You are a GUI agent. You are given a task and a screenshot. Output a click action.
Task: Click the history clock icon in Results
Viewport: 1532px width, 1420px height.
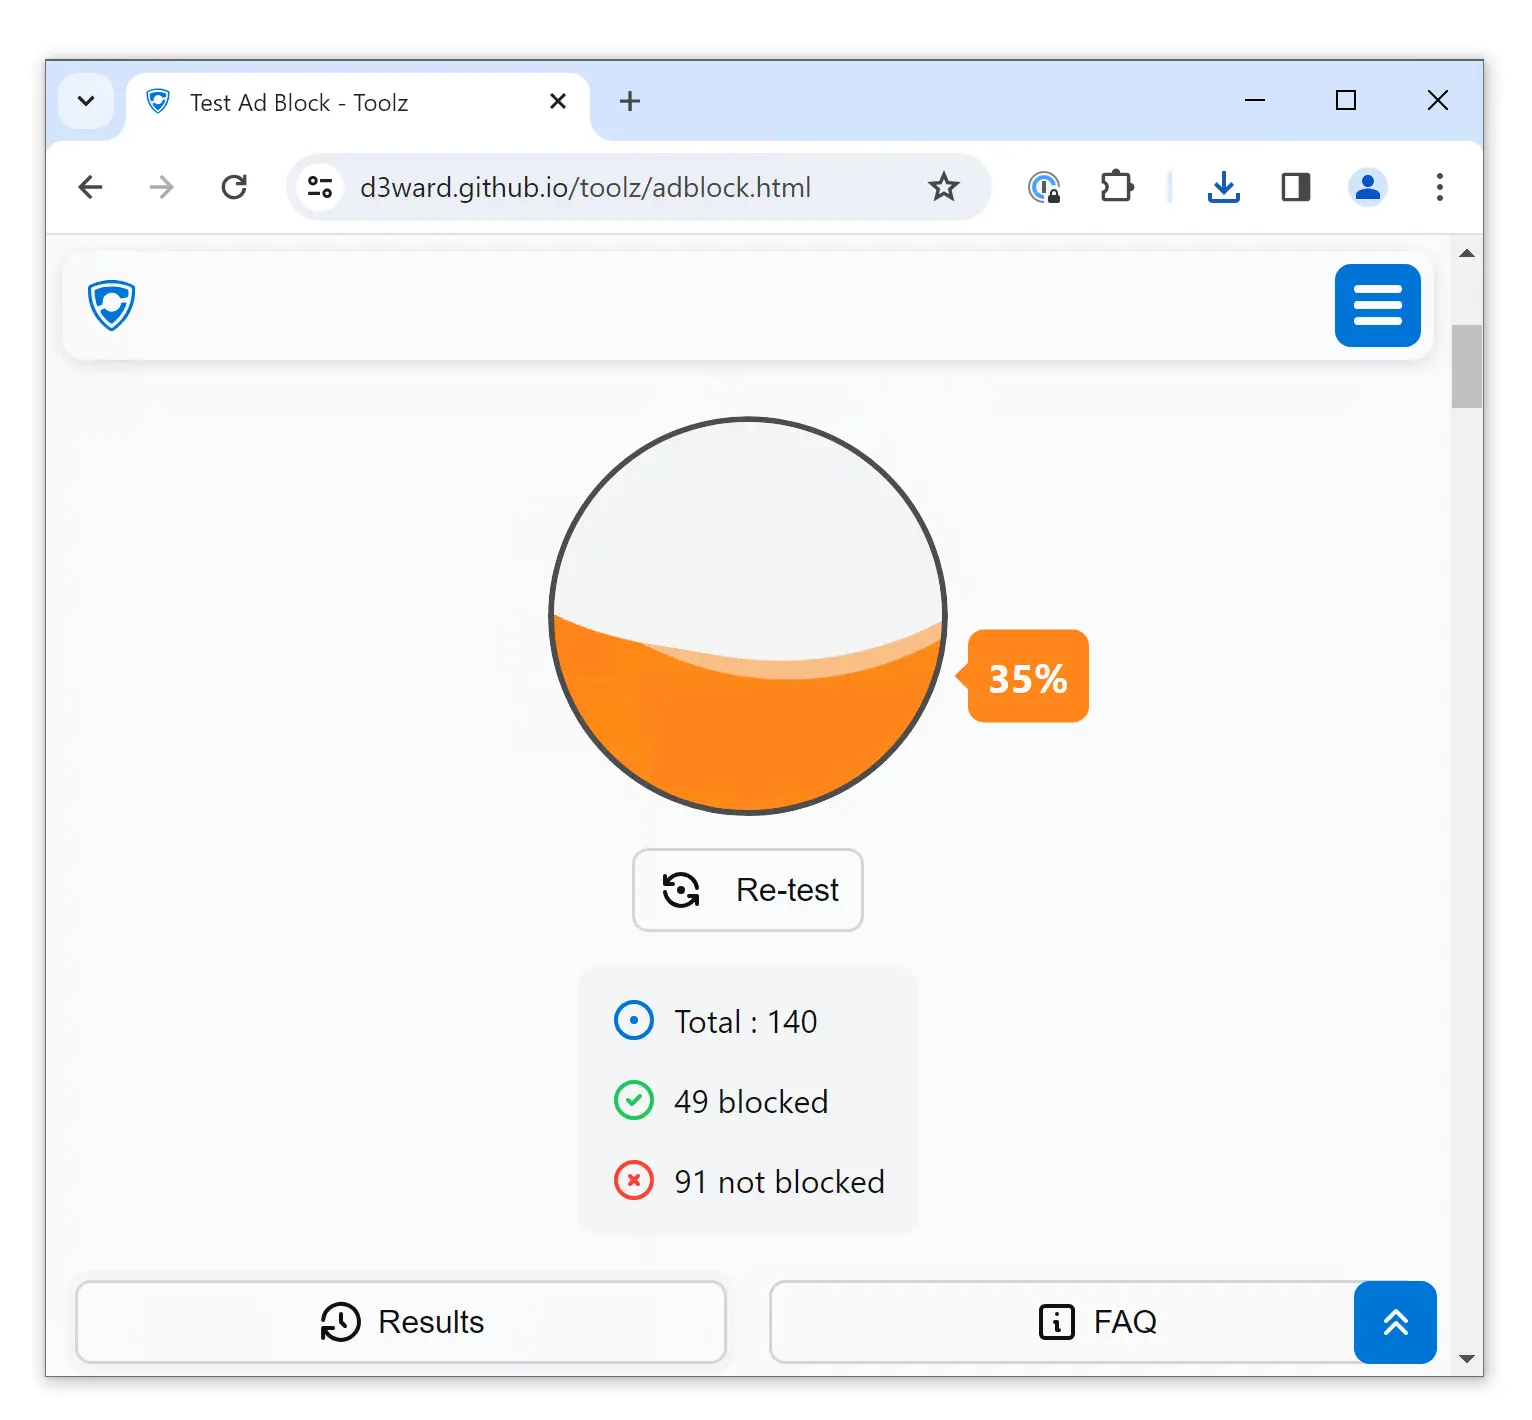(340, 1322)
